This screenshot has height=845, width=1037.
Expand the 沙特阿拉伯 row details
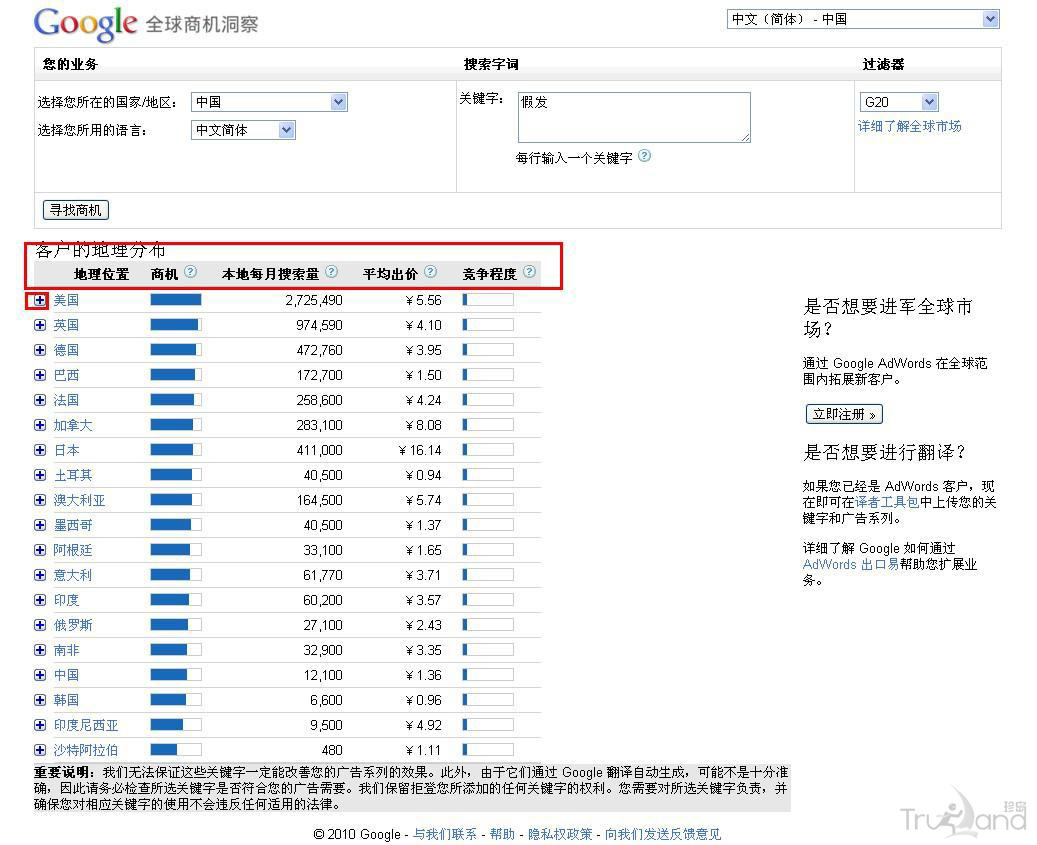pyautogui.click(x=39, y=750)
